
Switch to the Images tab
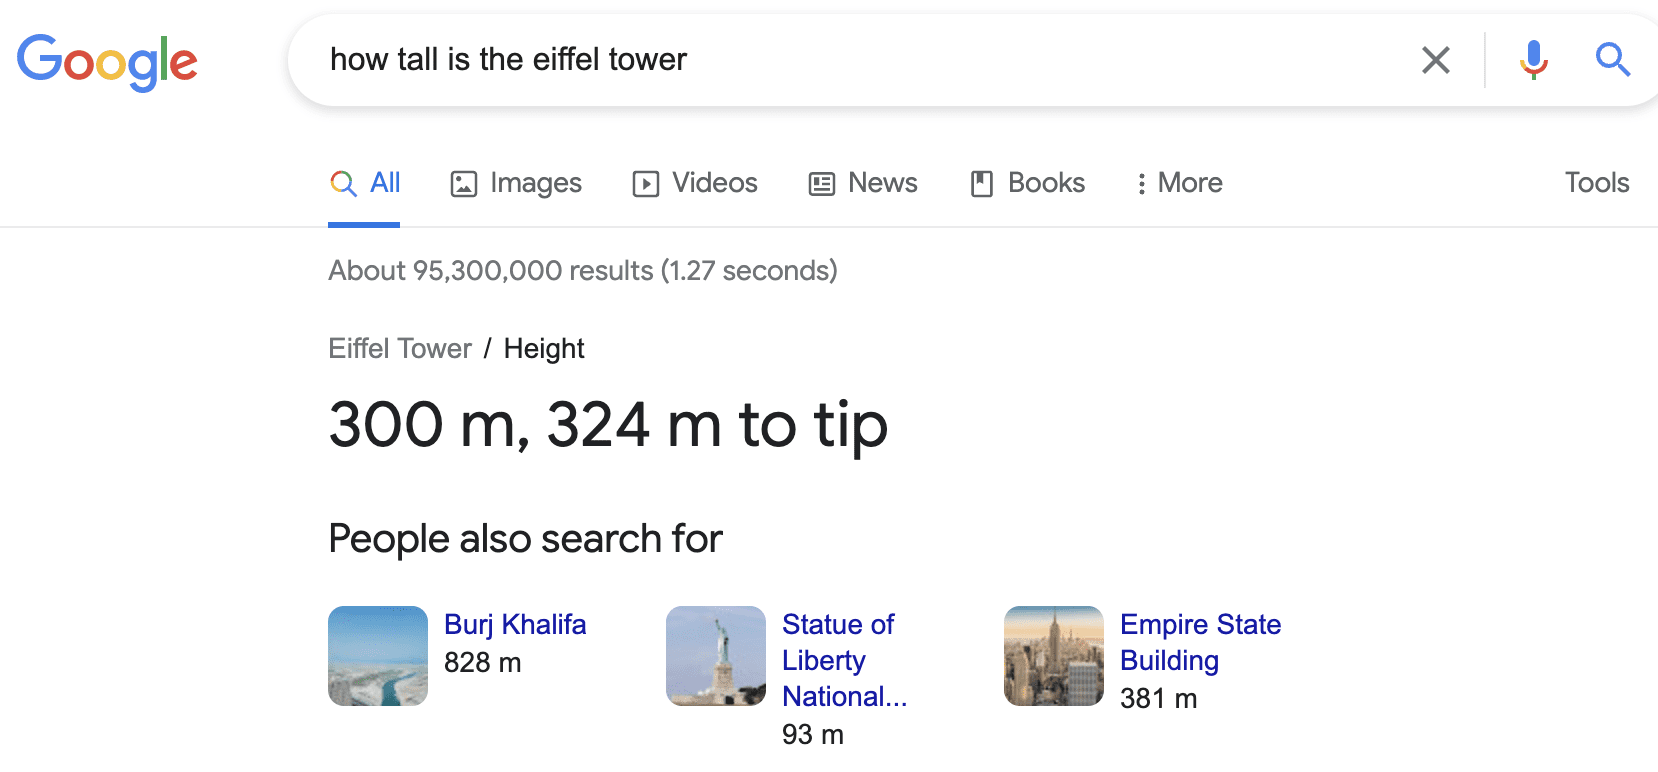535,183
